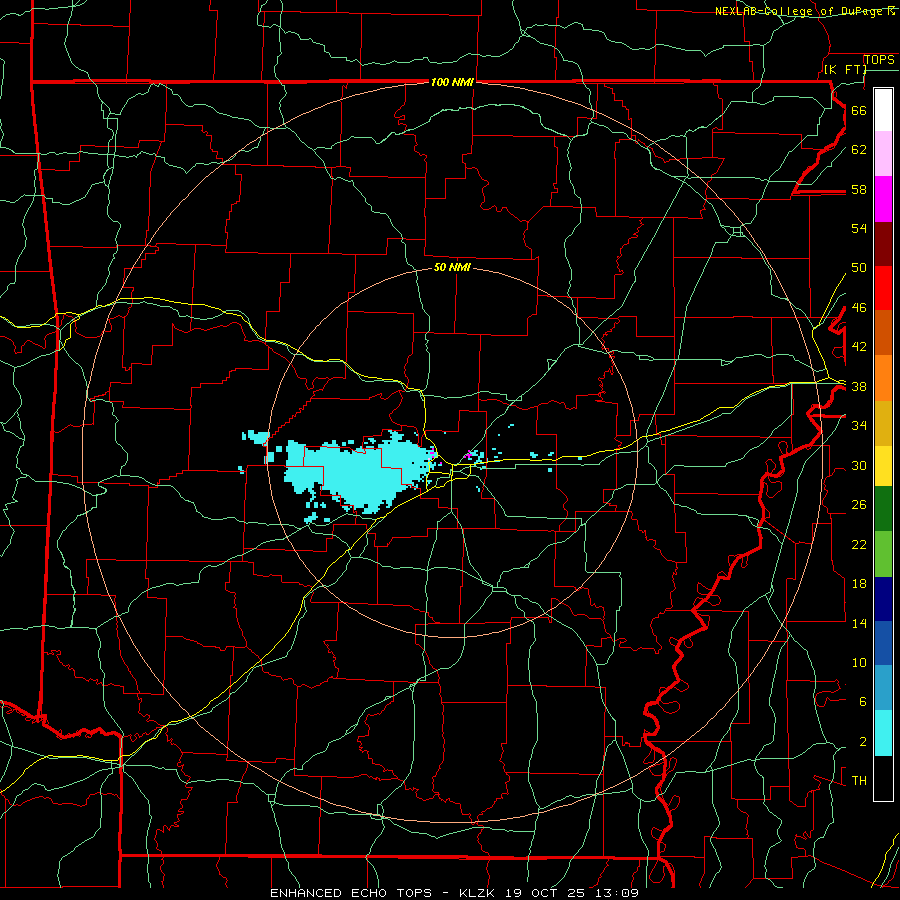Click the 10 legend value
This screenshot has width=900, height=900.
click(x=859, y=663)
